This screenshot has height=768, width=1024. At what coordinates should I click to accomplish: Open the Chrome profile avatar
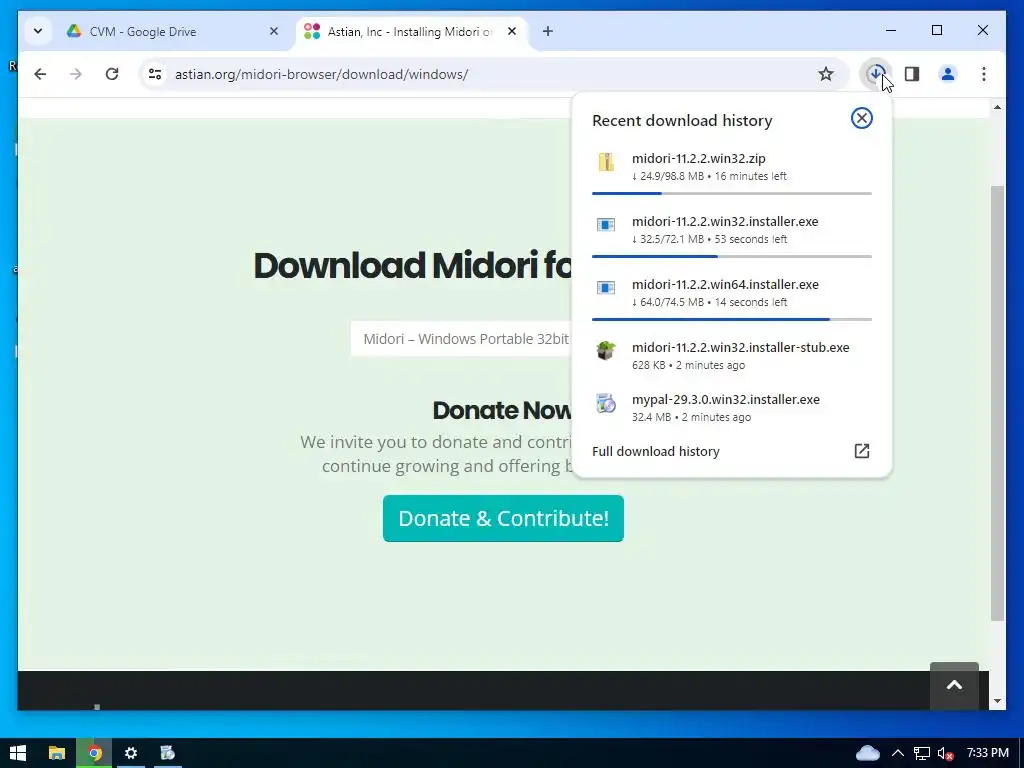coord(948,74)
